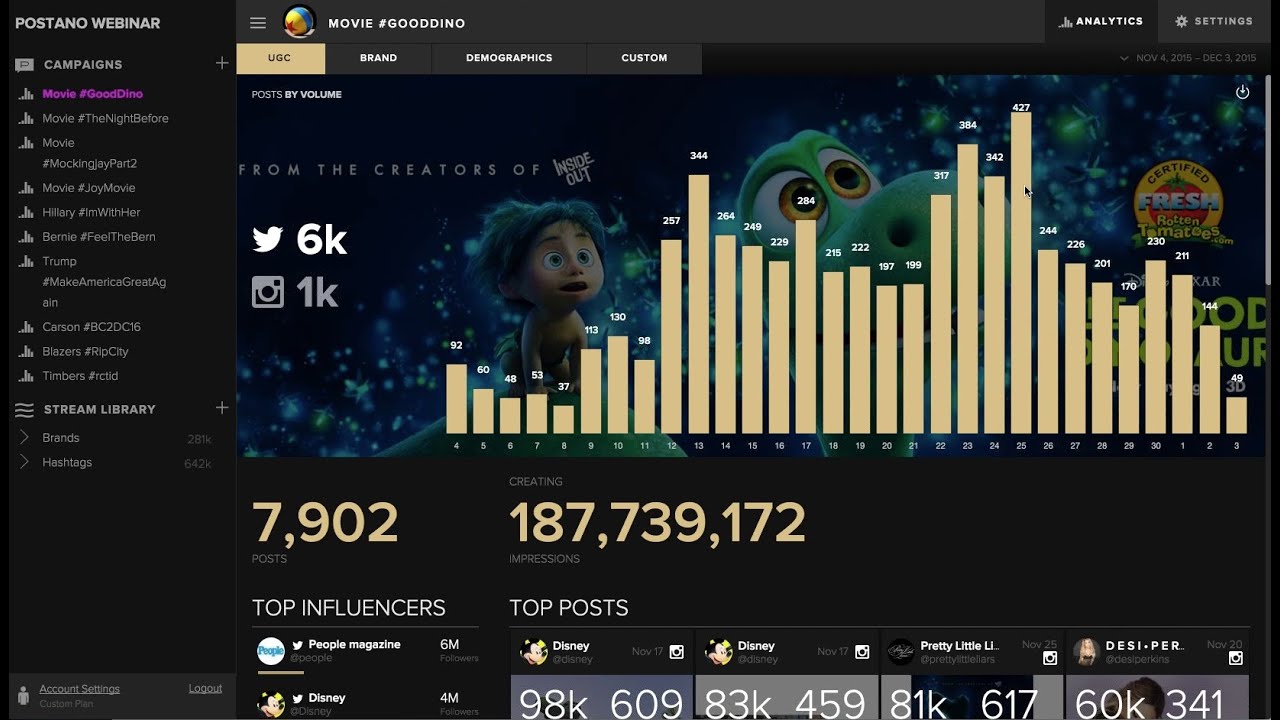
Task: Expand the Brands stream folder
Action: (24, 438)
